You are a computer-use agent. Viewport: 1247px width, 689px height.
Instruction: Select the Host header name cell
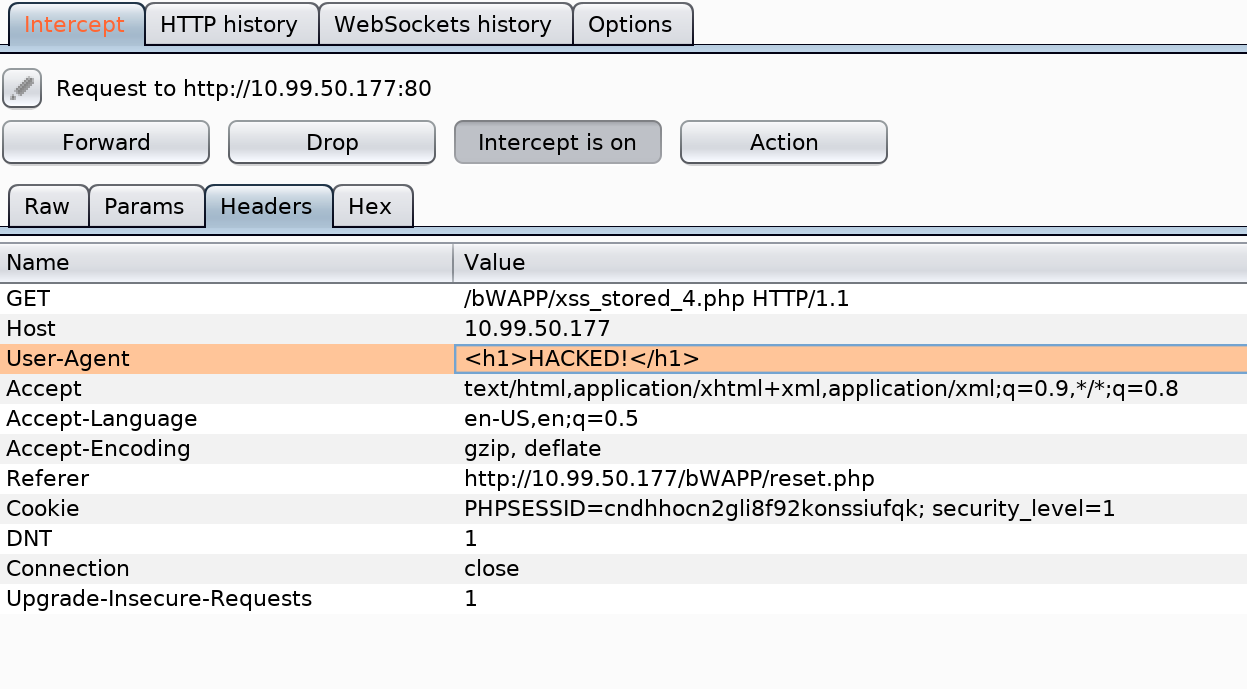227,328
